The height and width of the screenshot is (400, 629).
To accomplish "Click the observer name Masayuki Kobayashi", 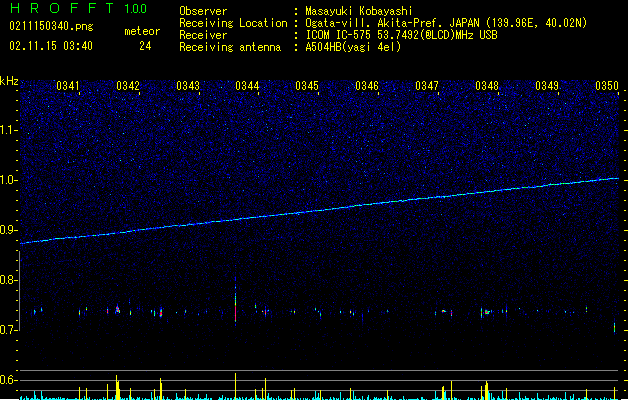I will click(x=359, y=11).
